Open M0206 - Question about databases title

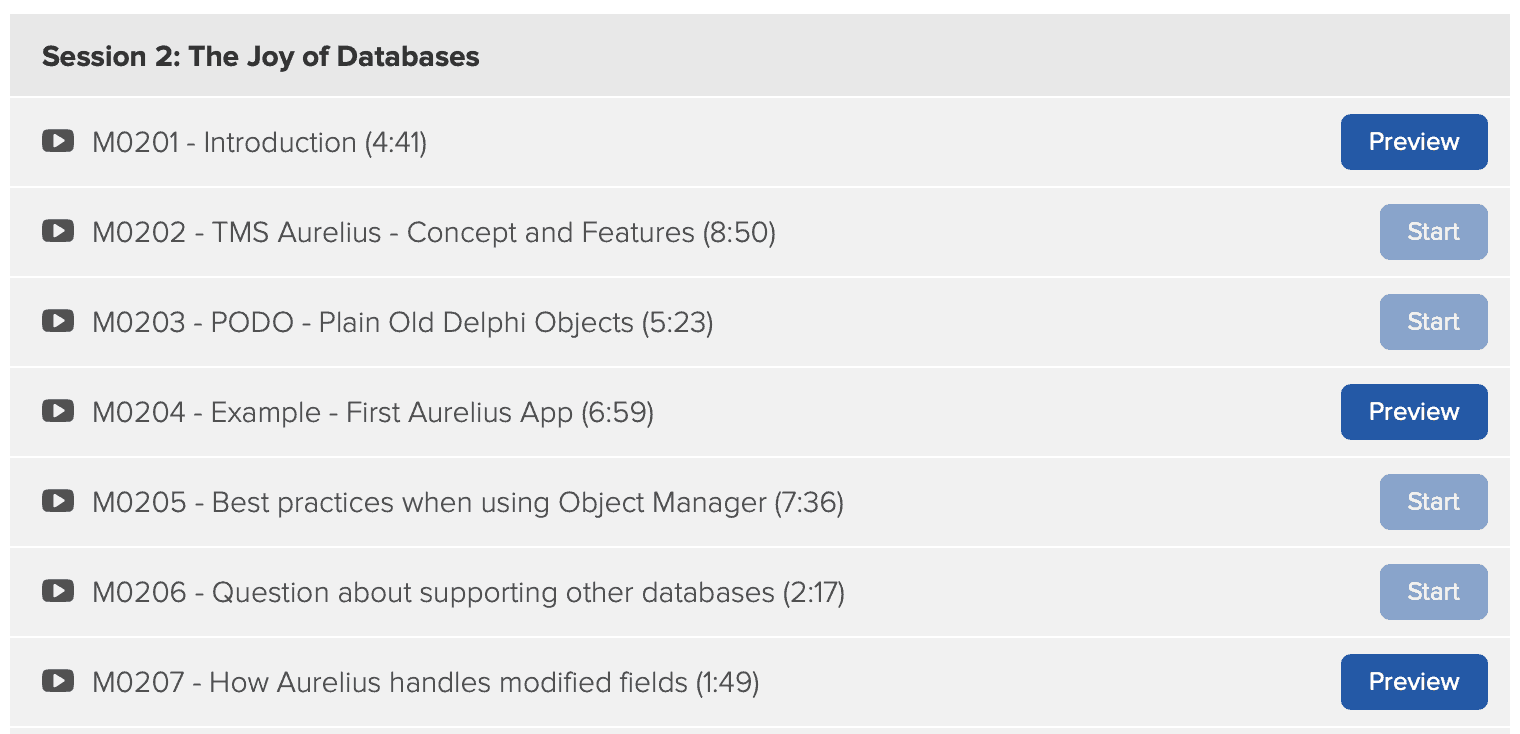(x=468, y=593)
